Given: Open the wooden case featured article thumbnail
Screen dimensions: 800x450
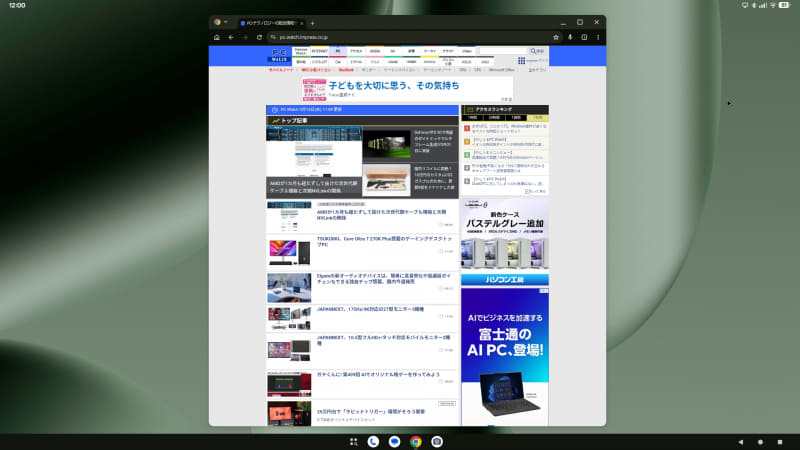Looking at the screenshot, I should (386, 180).
